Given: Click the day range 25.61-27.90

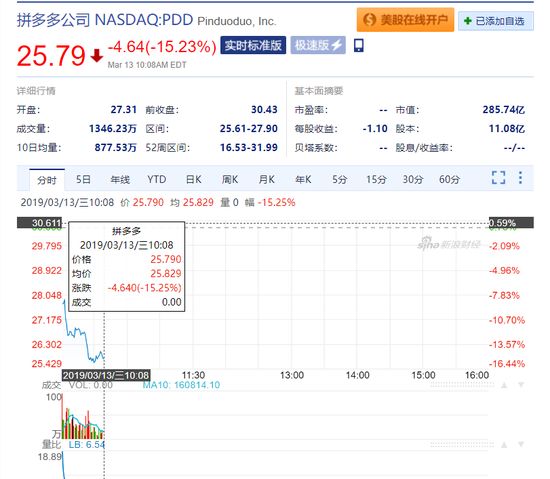Looking at the screenshot, I should [249, 129].
